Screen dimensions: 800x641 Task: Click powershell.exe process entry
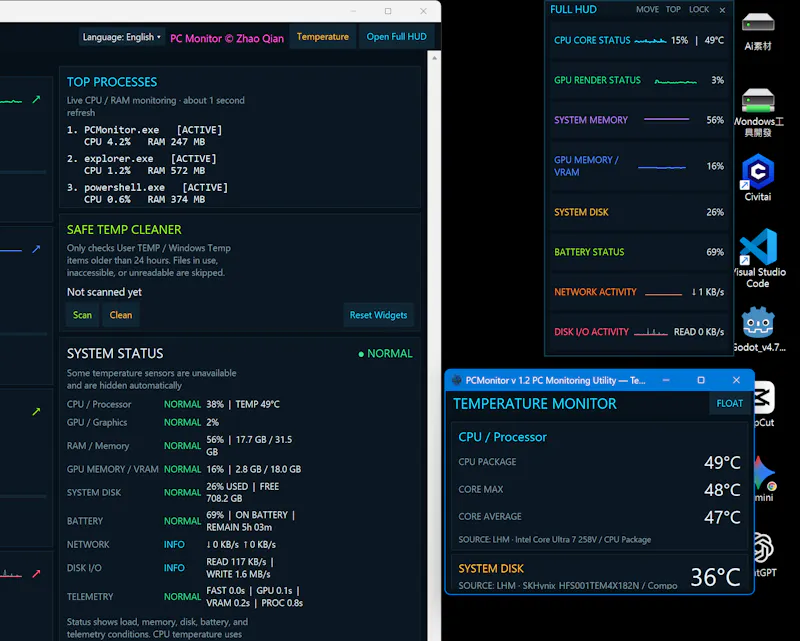148,193
